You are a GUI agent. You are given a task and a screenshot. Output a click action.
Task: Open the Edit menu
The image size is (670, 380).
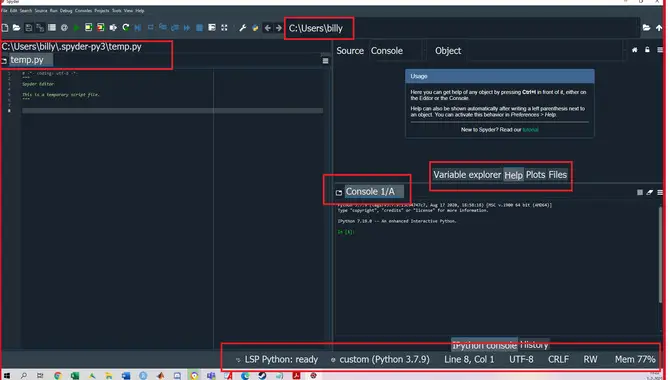[14, 11]
